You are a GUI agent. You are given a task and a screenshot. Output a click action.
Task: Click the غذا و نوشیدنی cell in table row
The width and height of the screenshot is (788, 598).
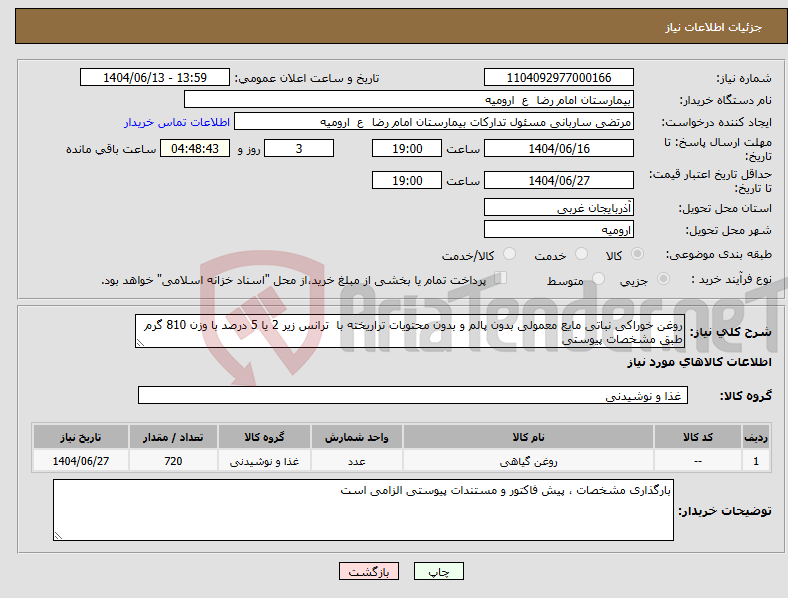click(x=264, y=461)
